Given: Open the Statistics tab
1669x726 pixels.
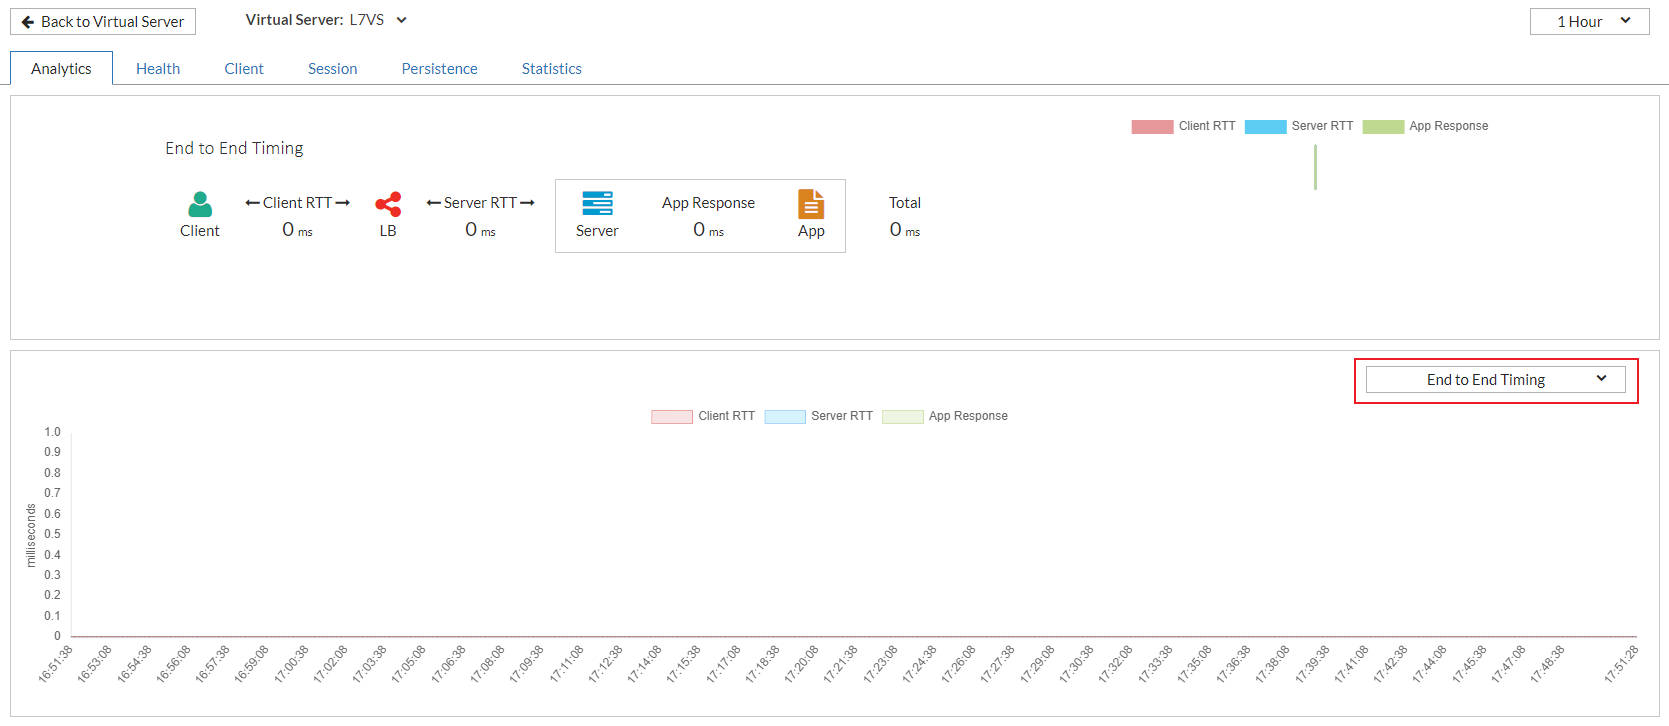Looking at the screenshot, I should (551, 68).
